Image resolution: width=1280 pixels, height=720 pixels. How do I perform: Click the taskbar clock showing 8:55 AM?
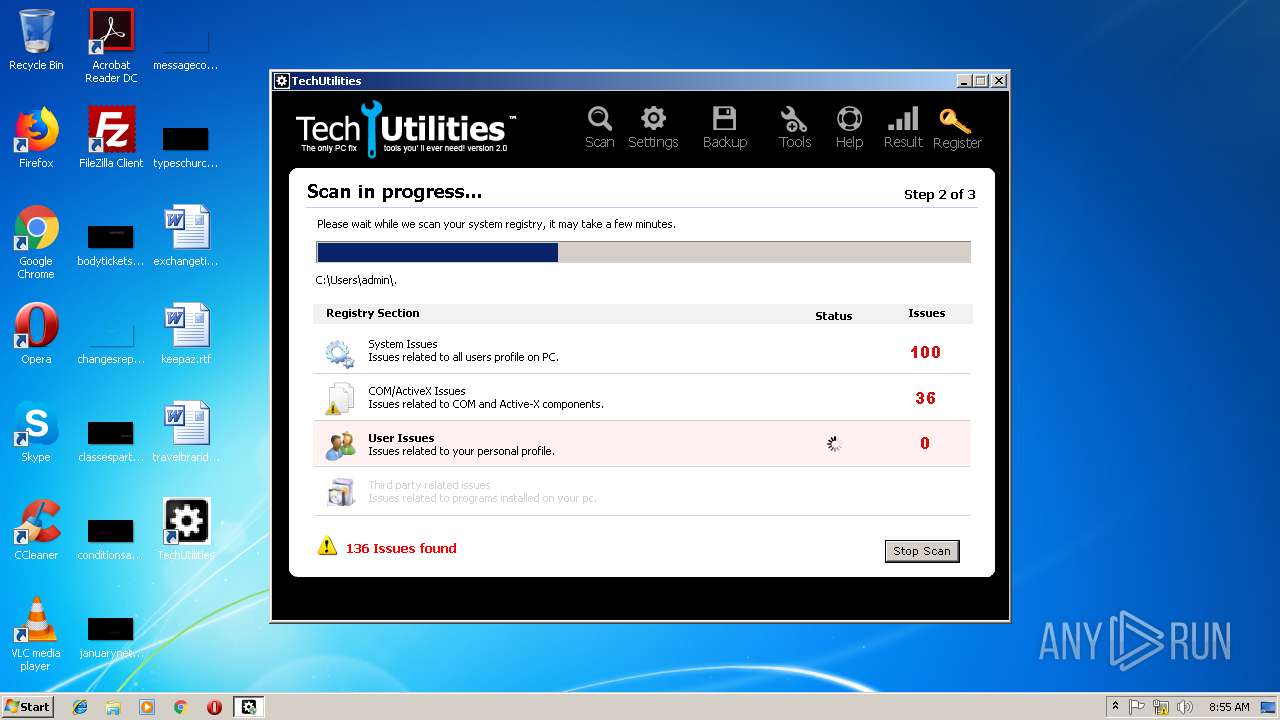pyautogui.click(x=1229, y=707)
